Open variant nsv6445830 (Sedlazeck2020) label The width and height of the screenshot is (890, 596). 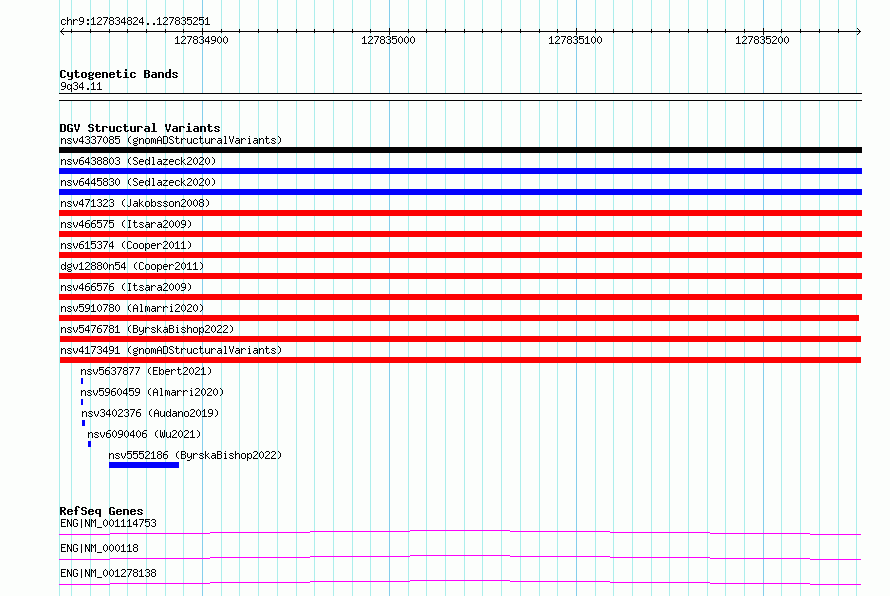(138, 182)
